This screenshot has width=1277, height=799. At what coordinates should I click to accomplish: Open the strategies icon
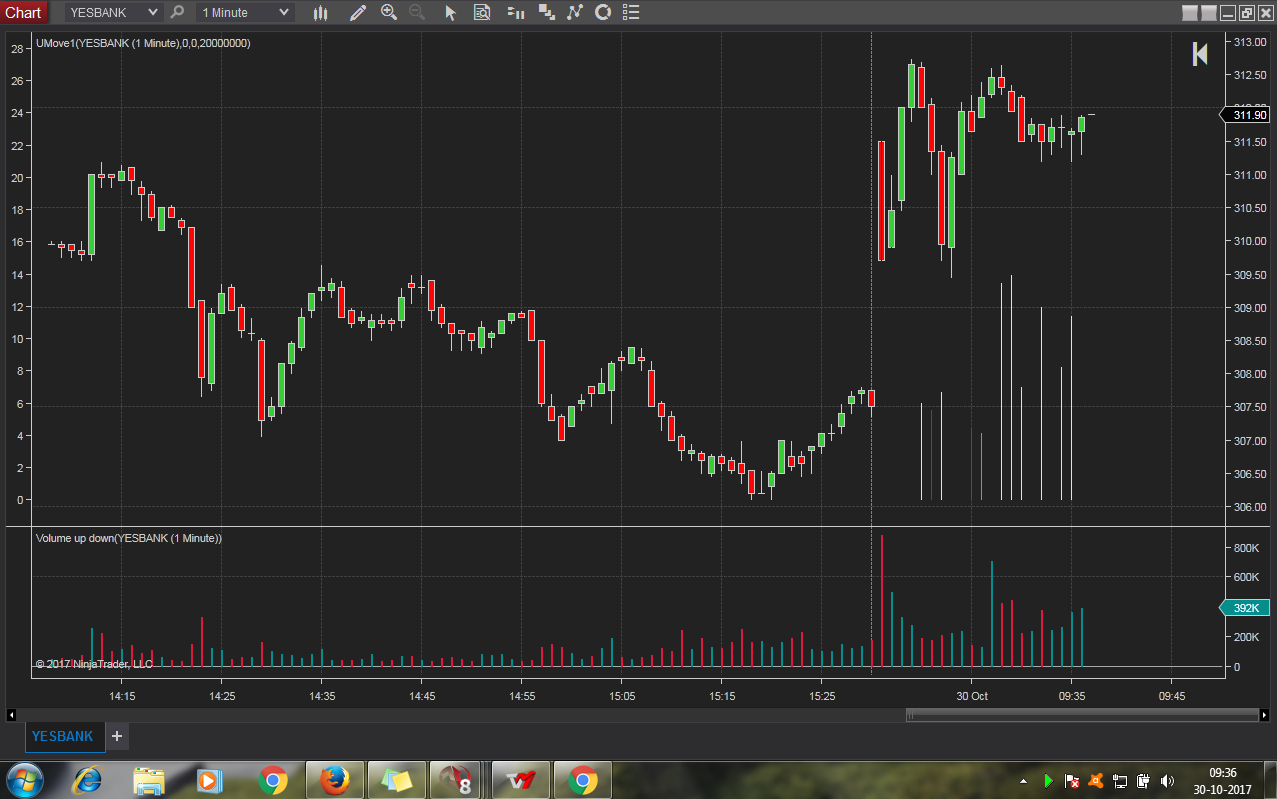pyautogui.click(x=602, y=13)
